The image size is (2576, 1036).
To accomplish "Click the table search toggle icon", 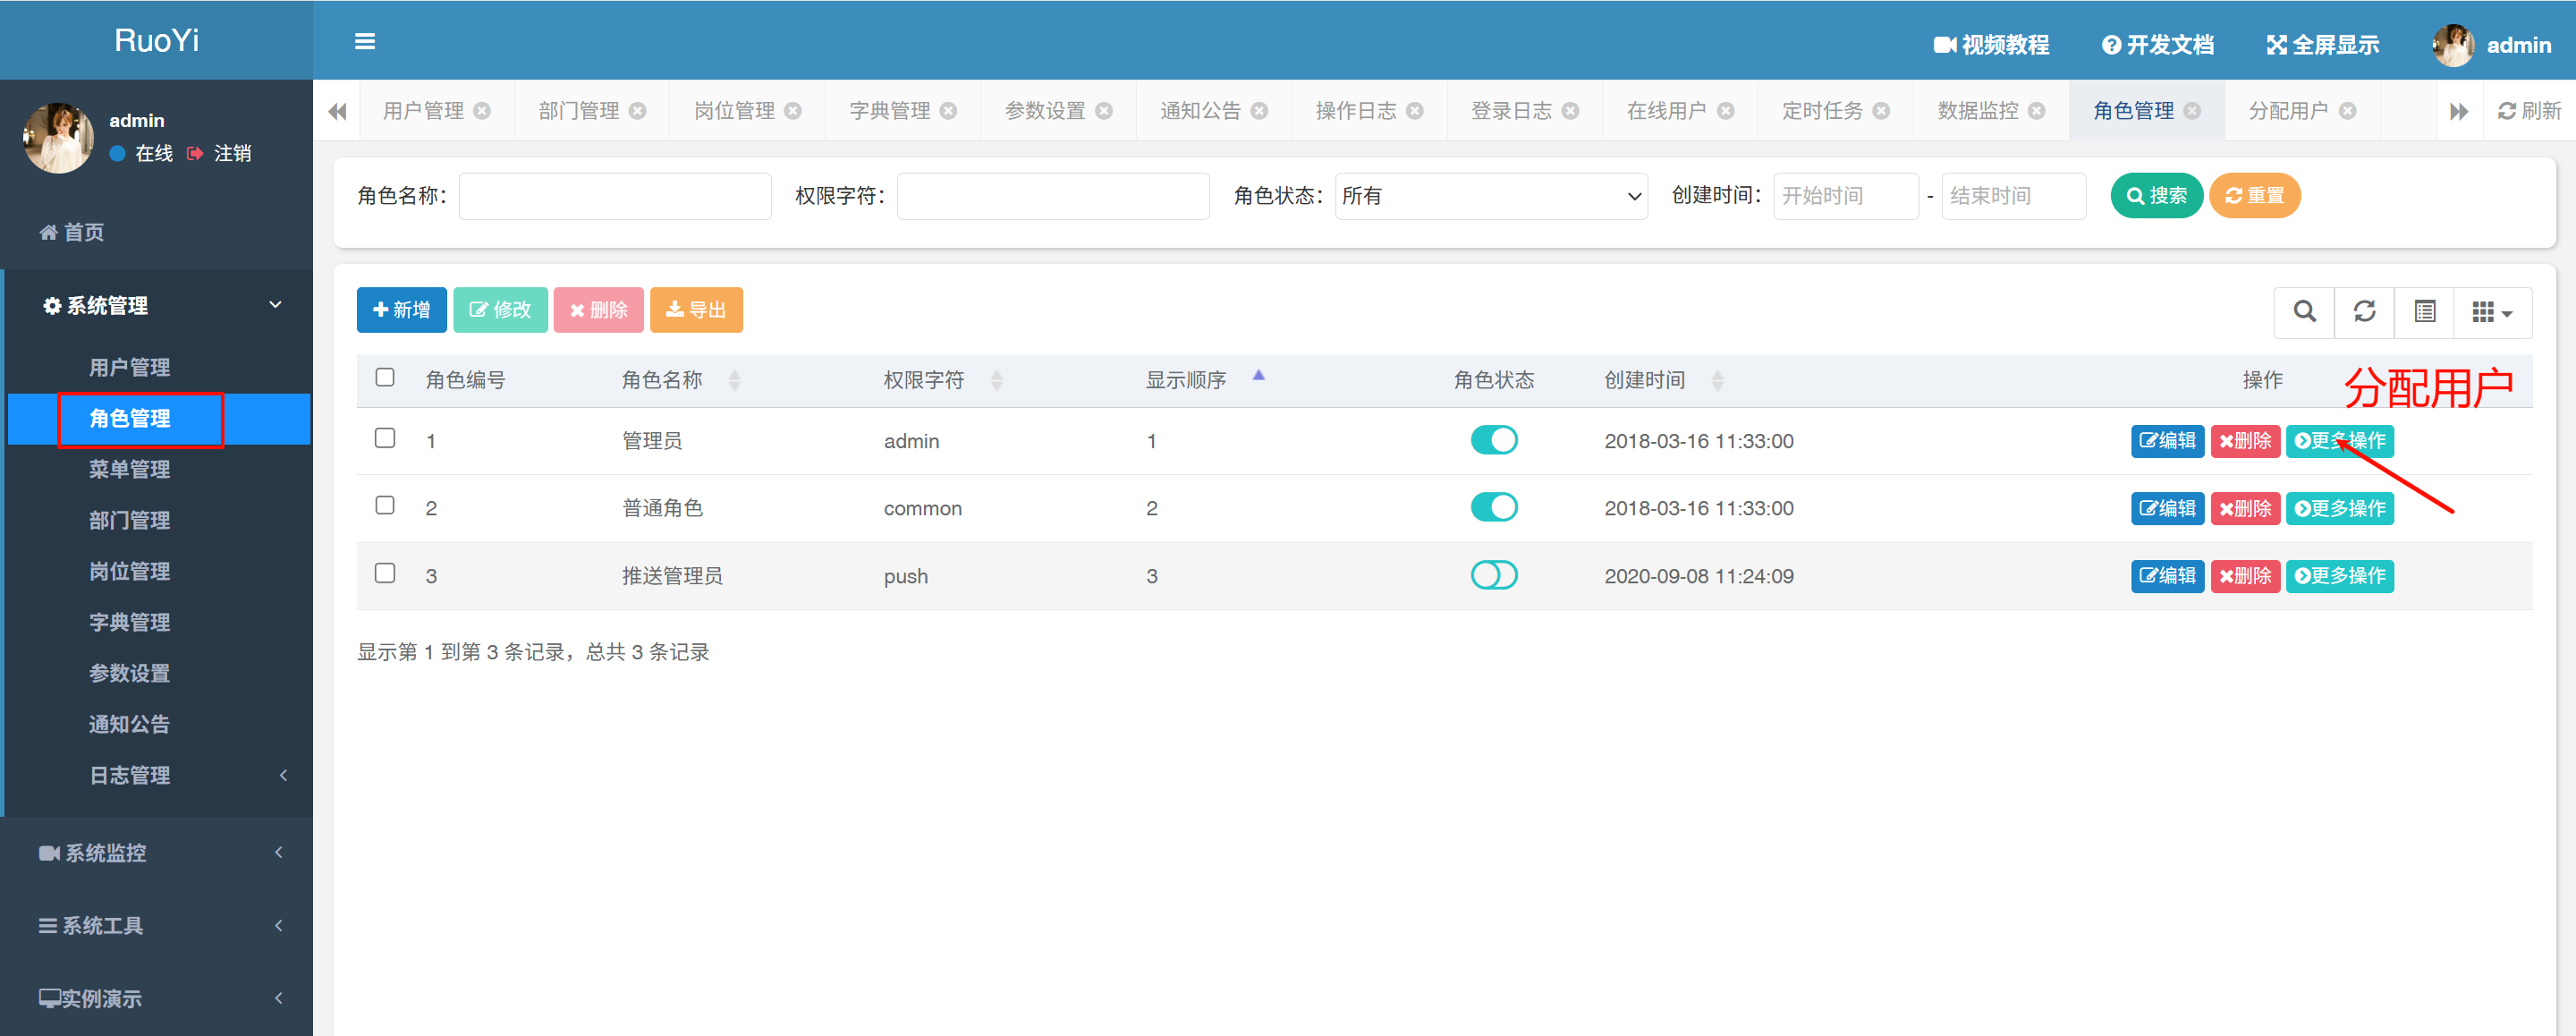I will (2304, 311).
